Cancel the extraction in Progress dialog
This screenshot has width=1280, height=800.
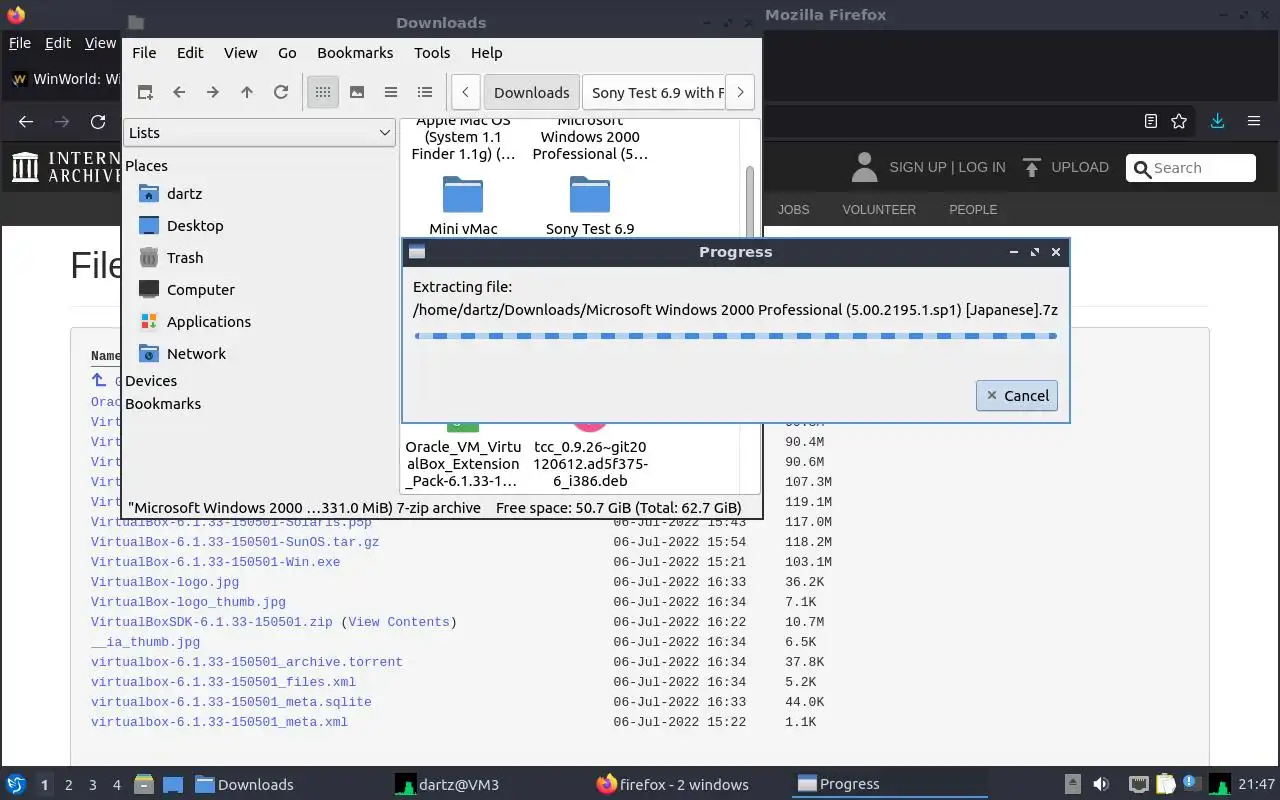[1017, 395]
